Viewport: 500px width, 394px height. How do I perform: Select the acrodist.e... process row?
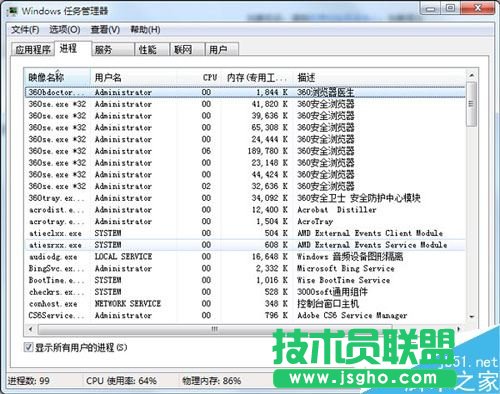(x=245, y=210)
